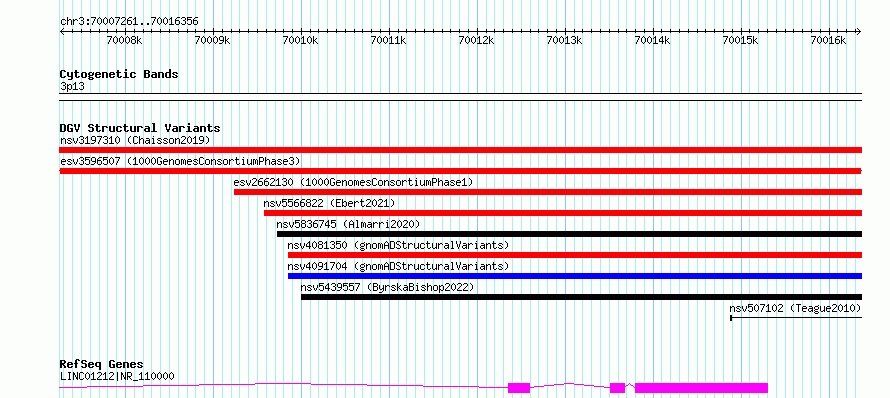The image size is (890, 398).
Task: Click the 70012k ruler tick label
Action: coord(477,40)
